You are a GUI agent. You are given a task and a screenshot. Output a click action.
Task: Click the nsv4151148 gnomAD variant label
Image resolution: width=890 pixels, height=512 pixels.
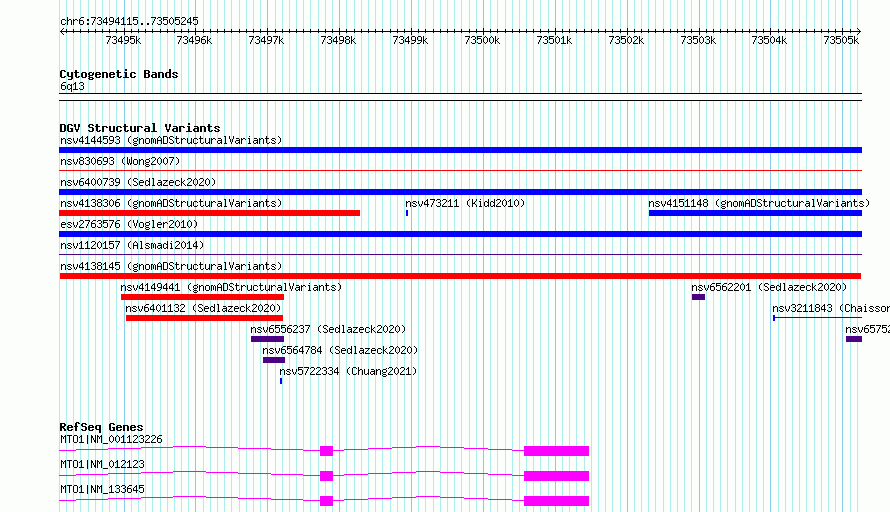pyautogui.click(x=759, y=203)
